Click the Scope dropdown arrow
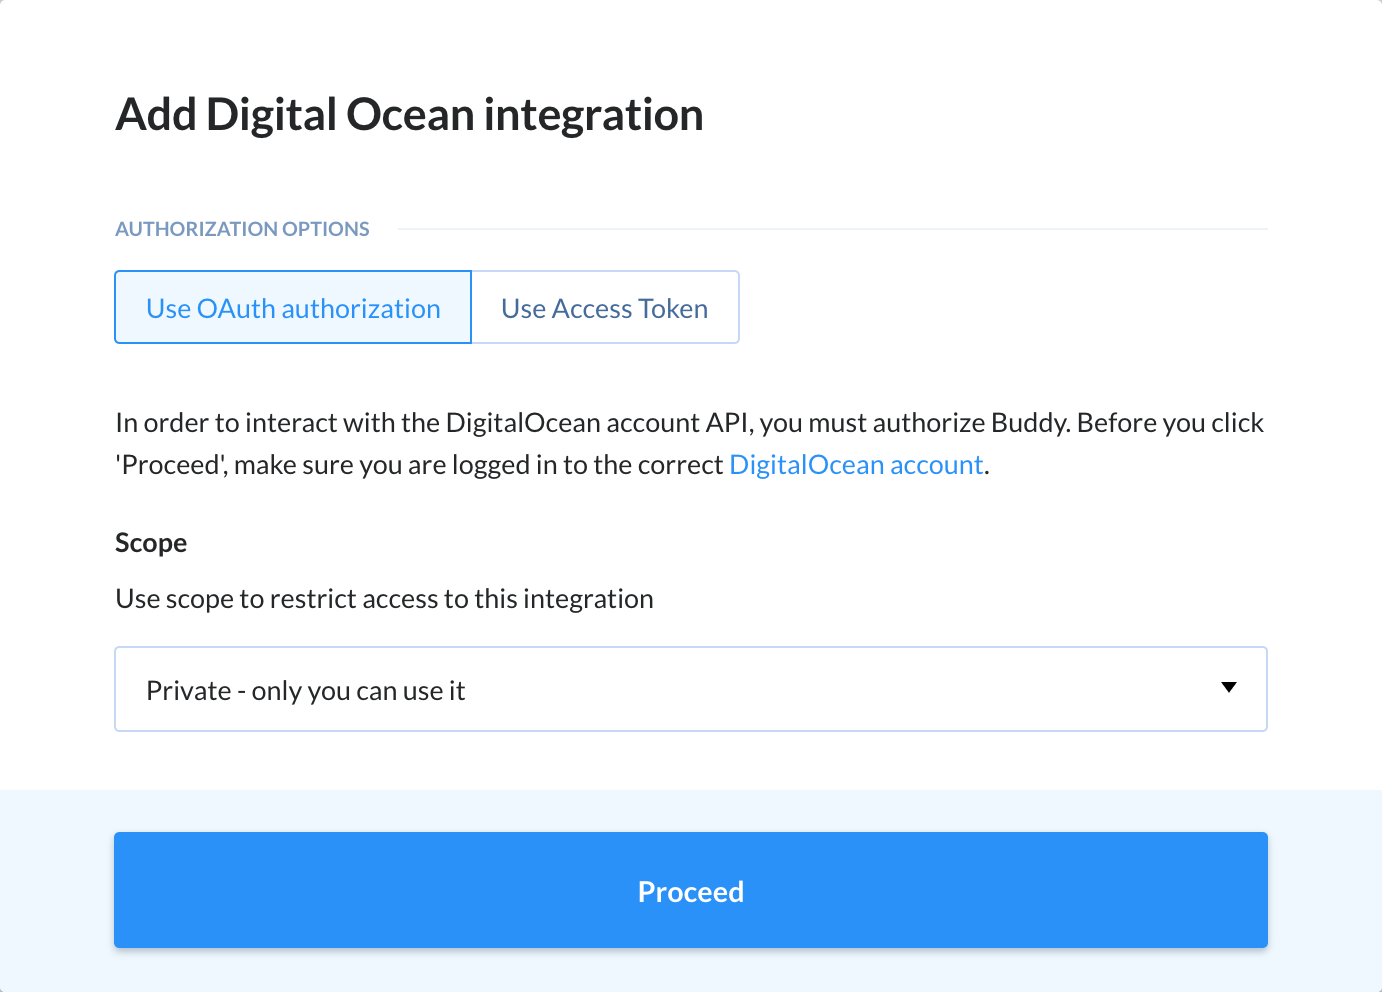The height and width of the screenshot is (992, 1382). click(x=1229, y=687)
